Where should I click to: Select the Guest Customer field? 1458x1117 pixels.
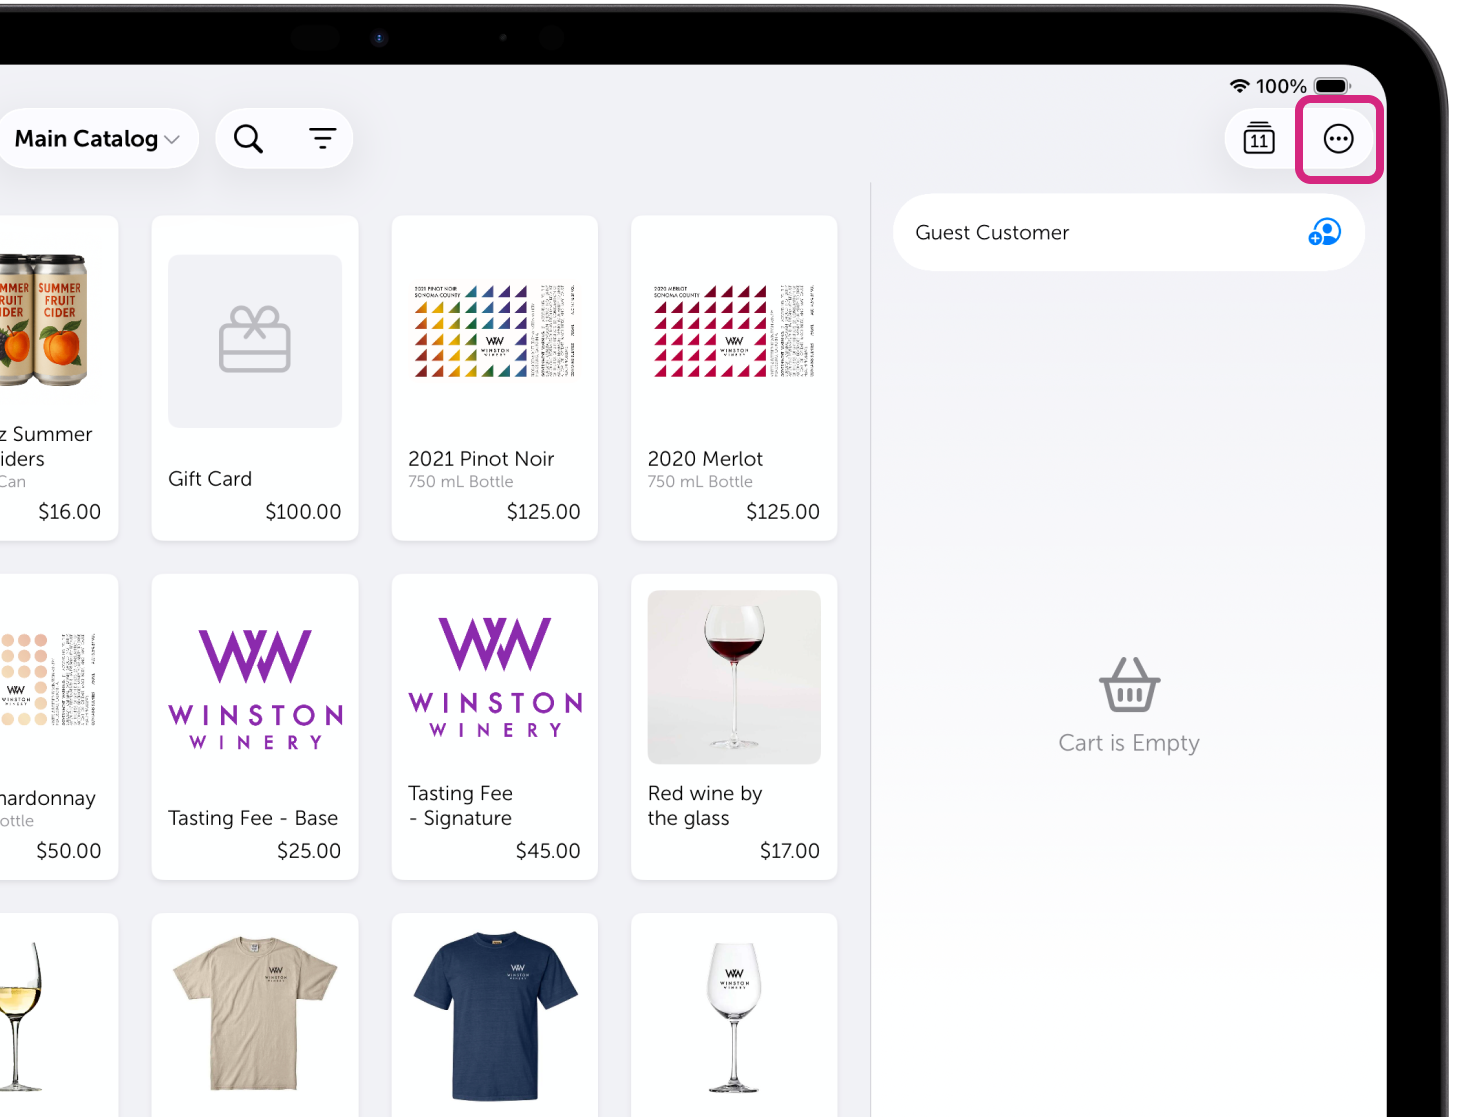pyautogui.click(x=1128, y=232)
